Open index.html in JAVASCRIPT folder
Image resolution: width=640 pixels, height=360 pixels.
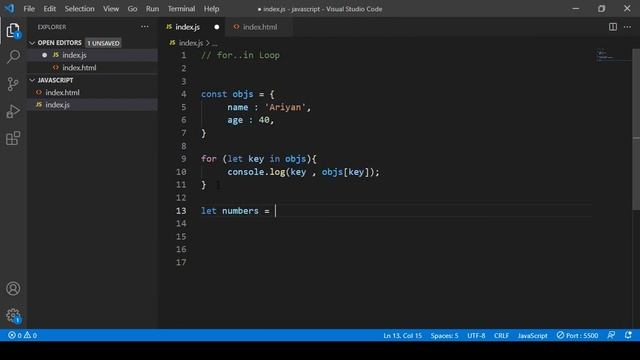tap(93, 93)
